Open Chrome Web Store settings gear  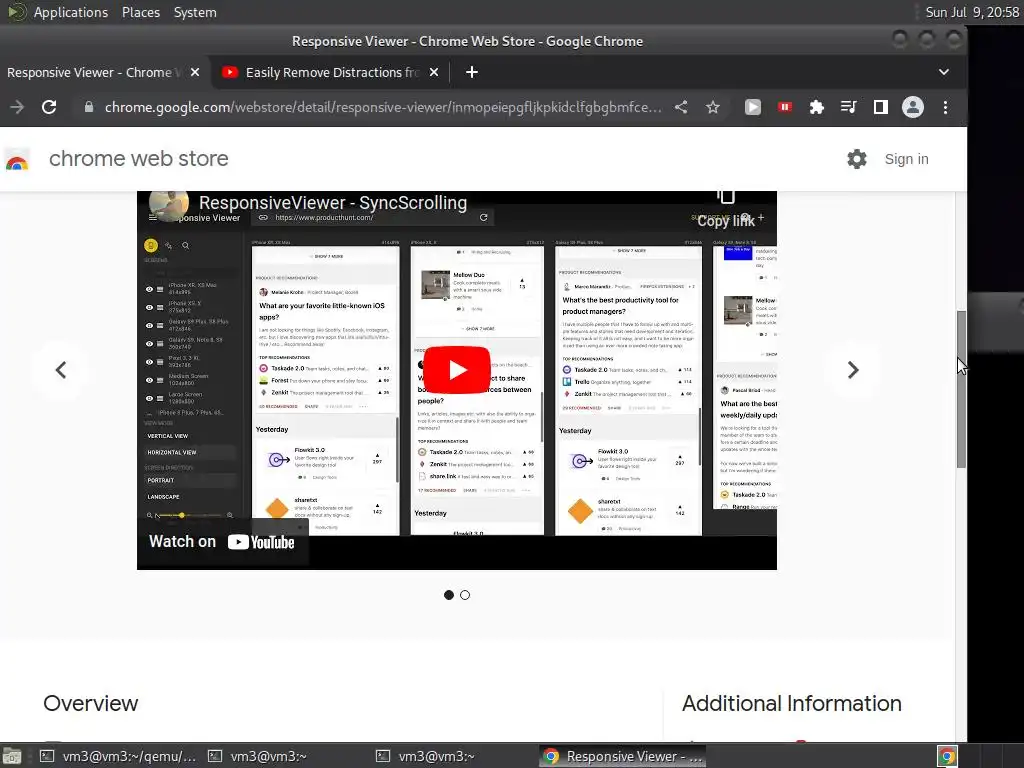coord(856,159)
